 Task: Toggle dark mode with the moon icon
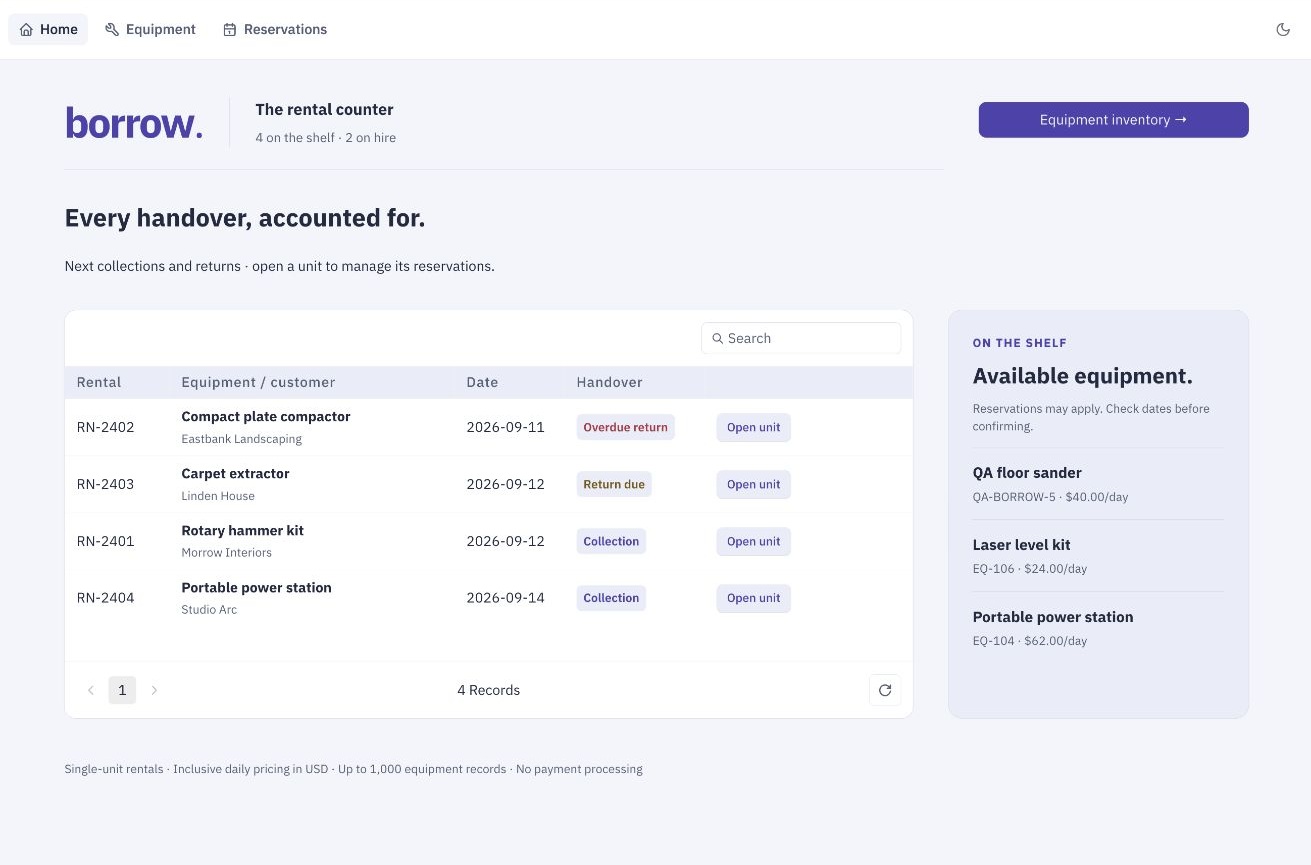tap(1283, 30)
